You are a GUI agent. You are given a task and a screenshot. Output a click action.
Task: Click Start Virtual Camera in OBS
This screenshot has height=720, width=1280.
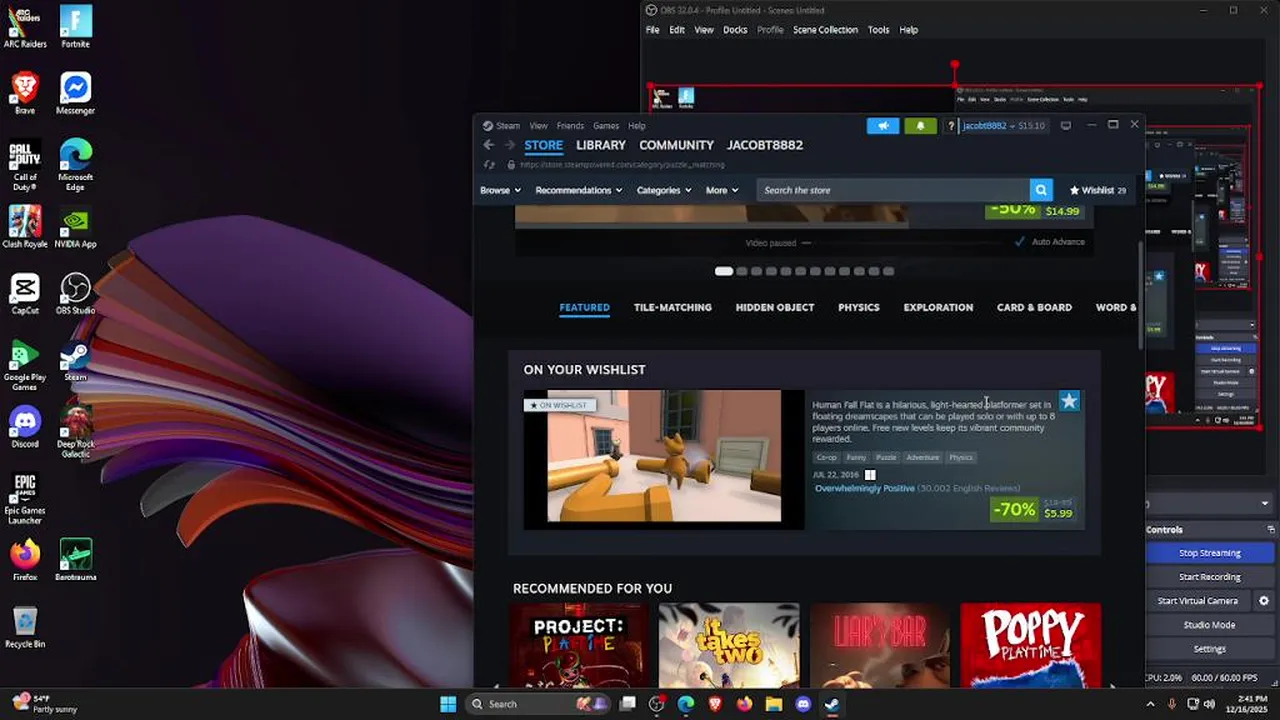pos(1198,601)
